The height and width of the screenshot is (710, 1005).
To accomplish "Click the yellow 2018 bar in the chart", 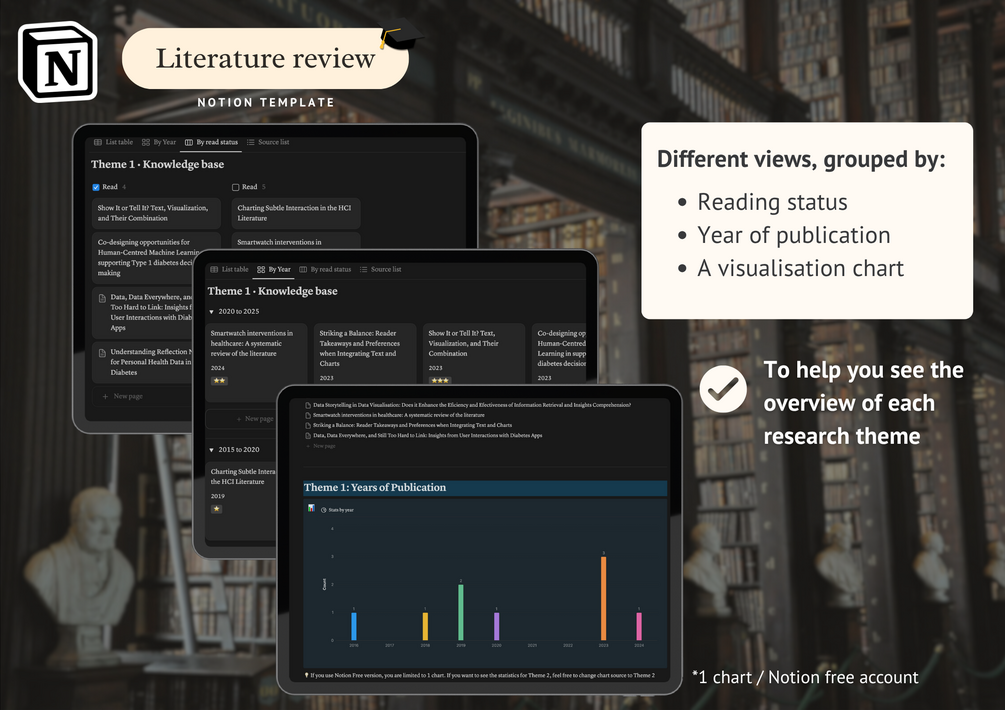I will click(425, 626).
